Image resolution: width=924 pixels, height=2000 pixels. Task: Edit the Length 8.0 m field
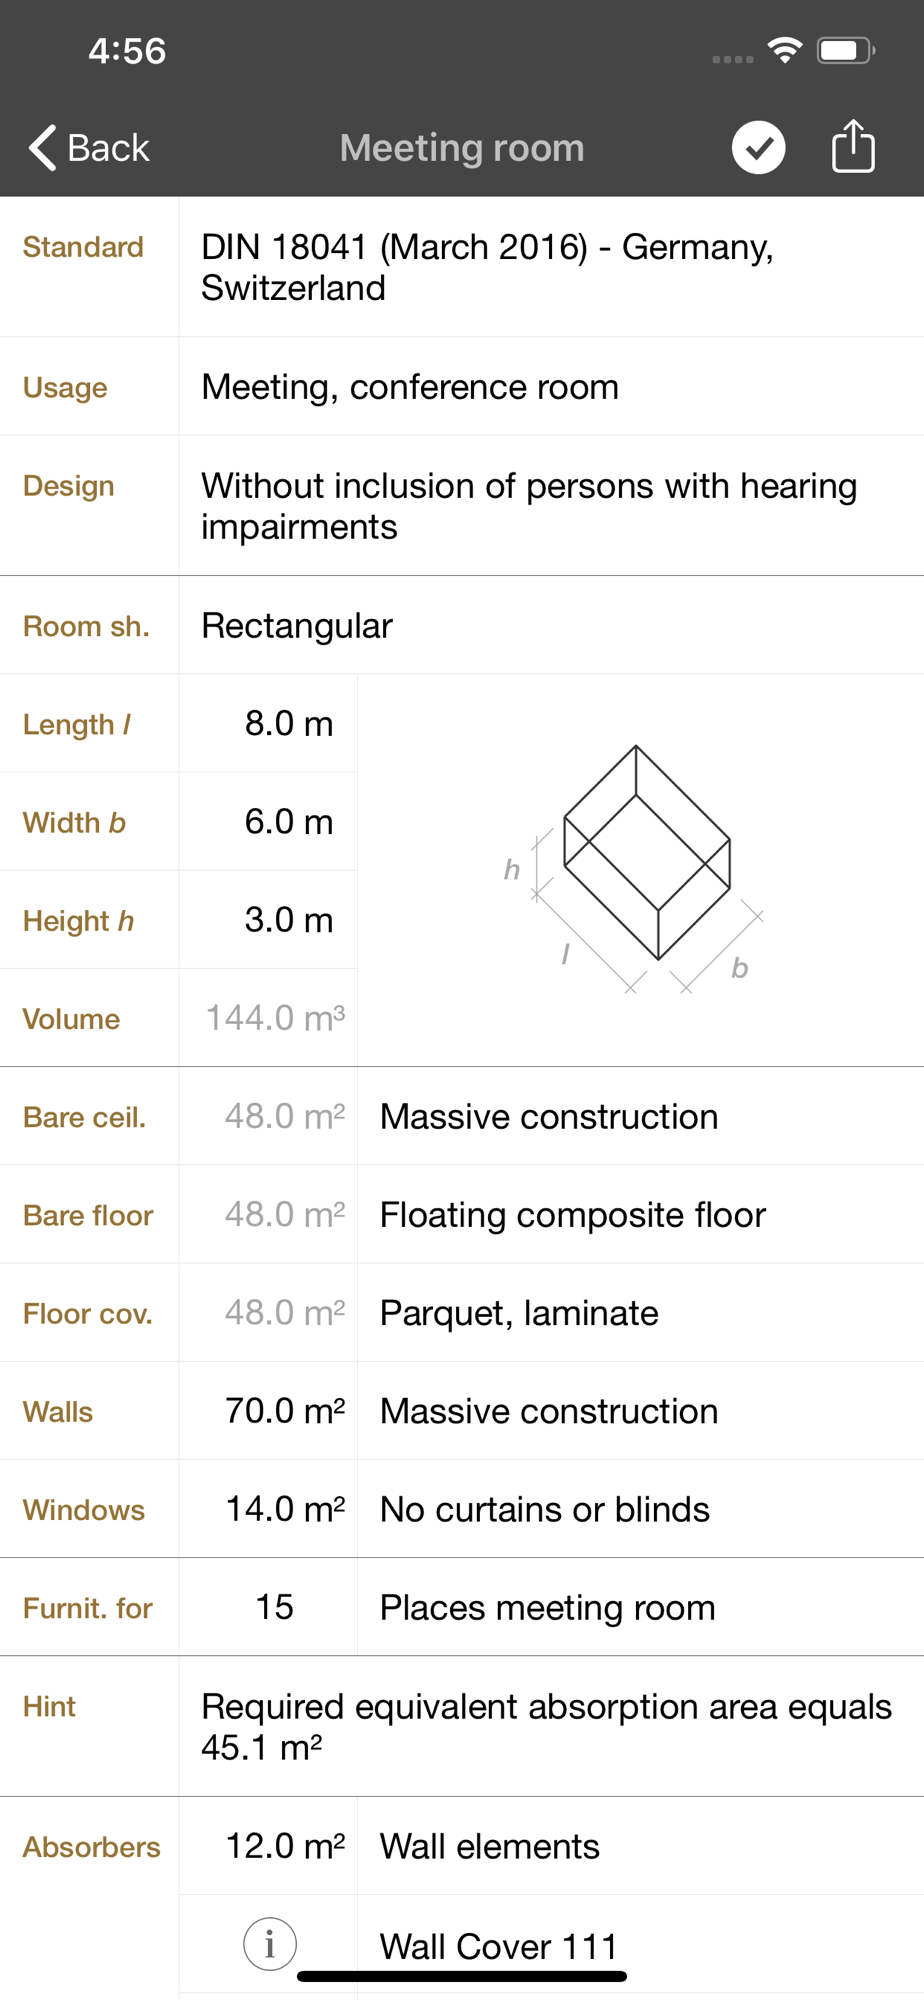(268, 723)
